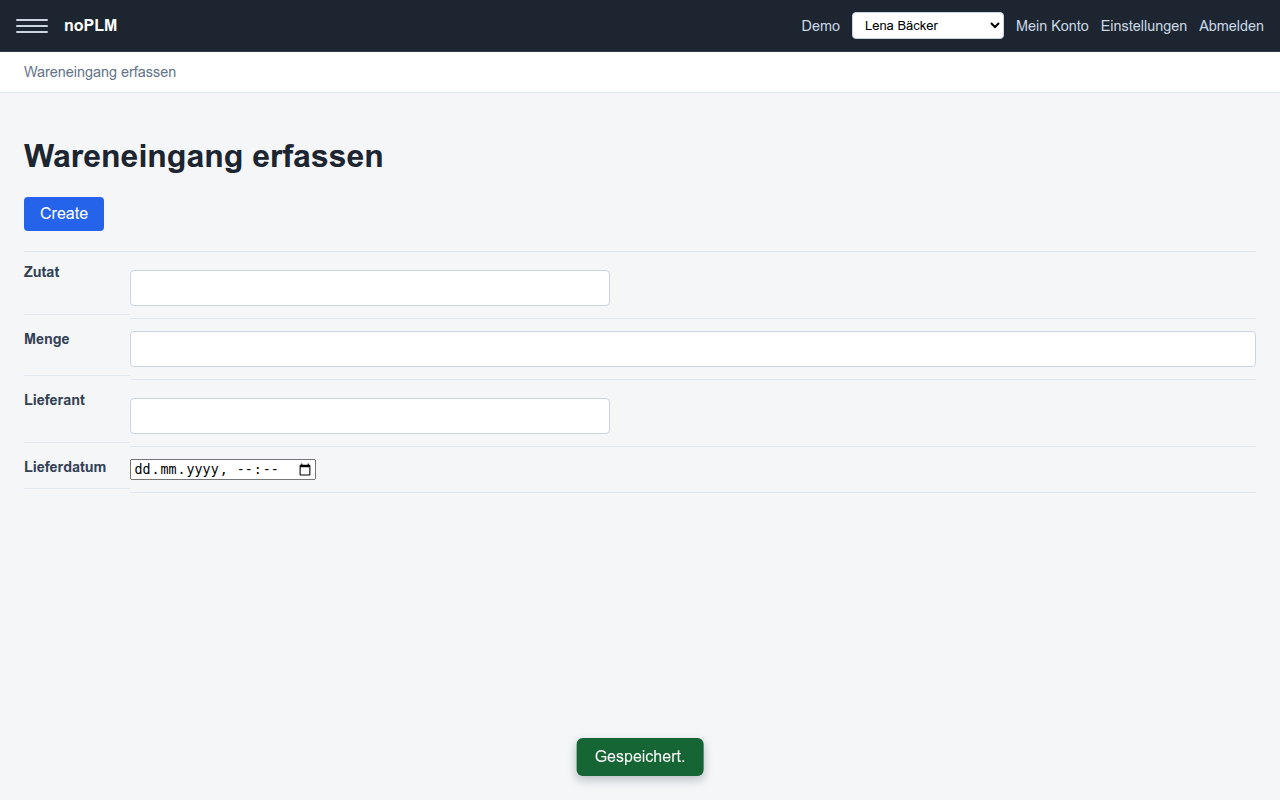Click the Zutat field label
Viewport: 1280px width, 800px height.
click(x=42, y=272)
